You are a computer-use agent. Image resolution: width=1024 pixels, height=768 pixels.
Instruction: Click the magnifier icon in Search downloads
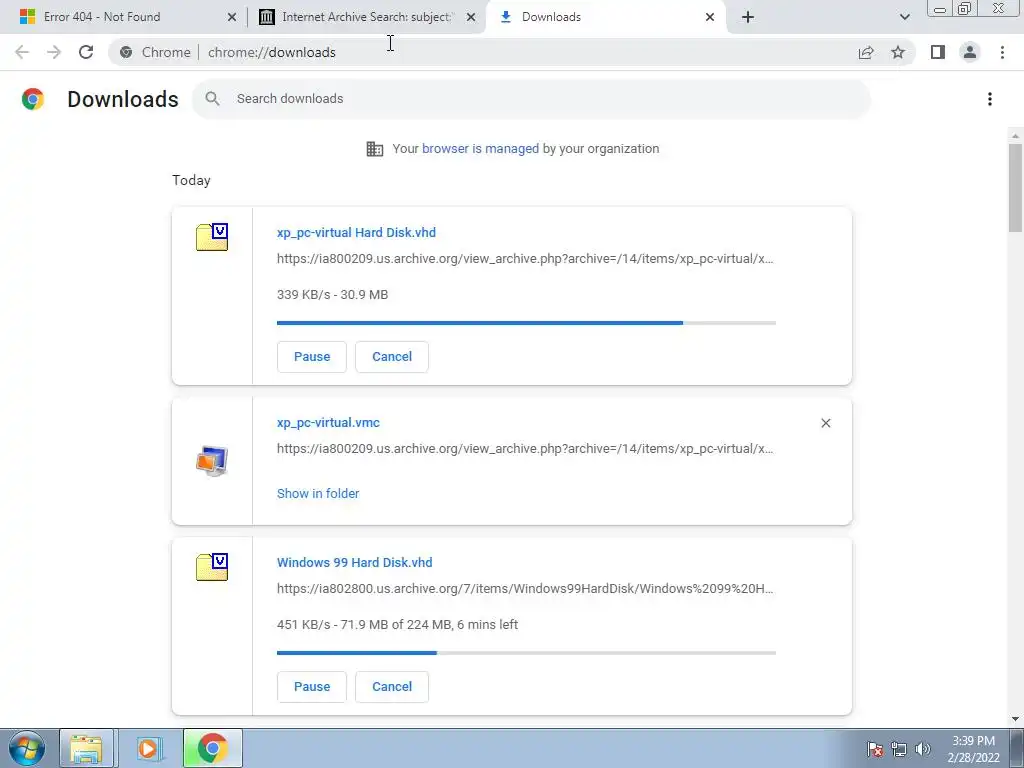pos(212,99)
